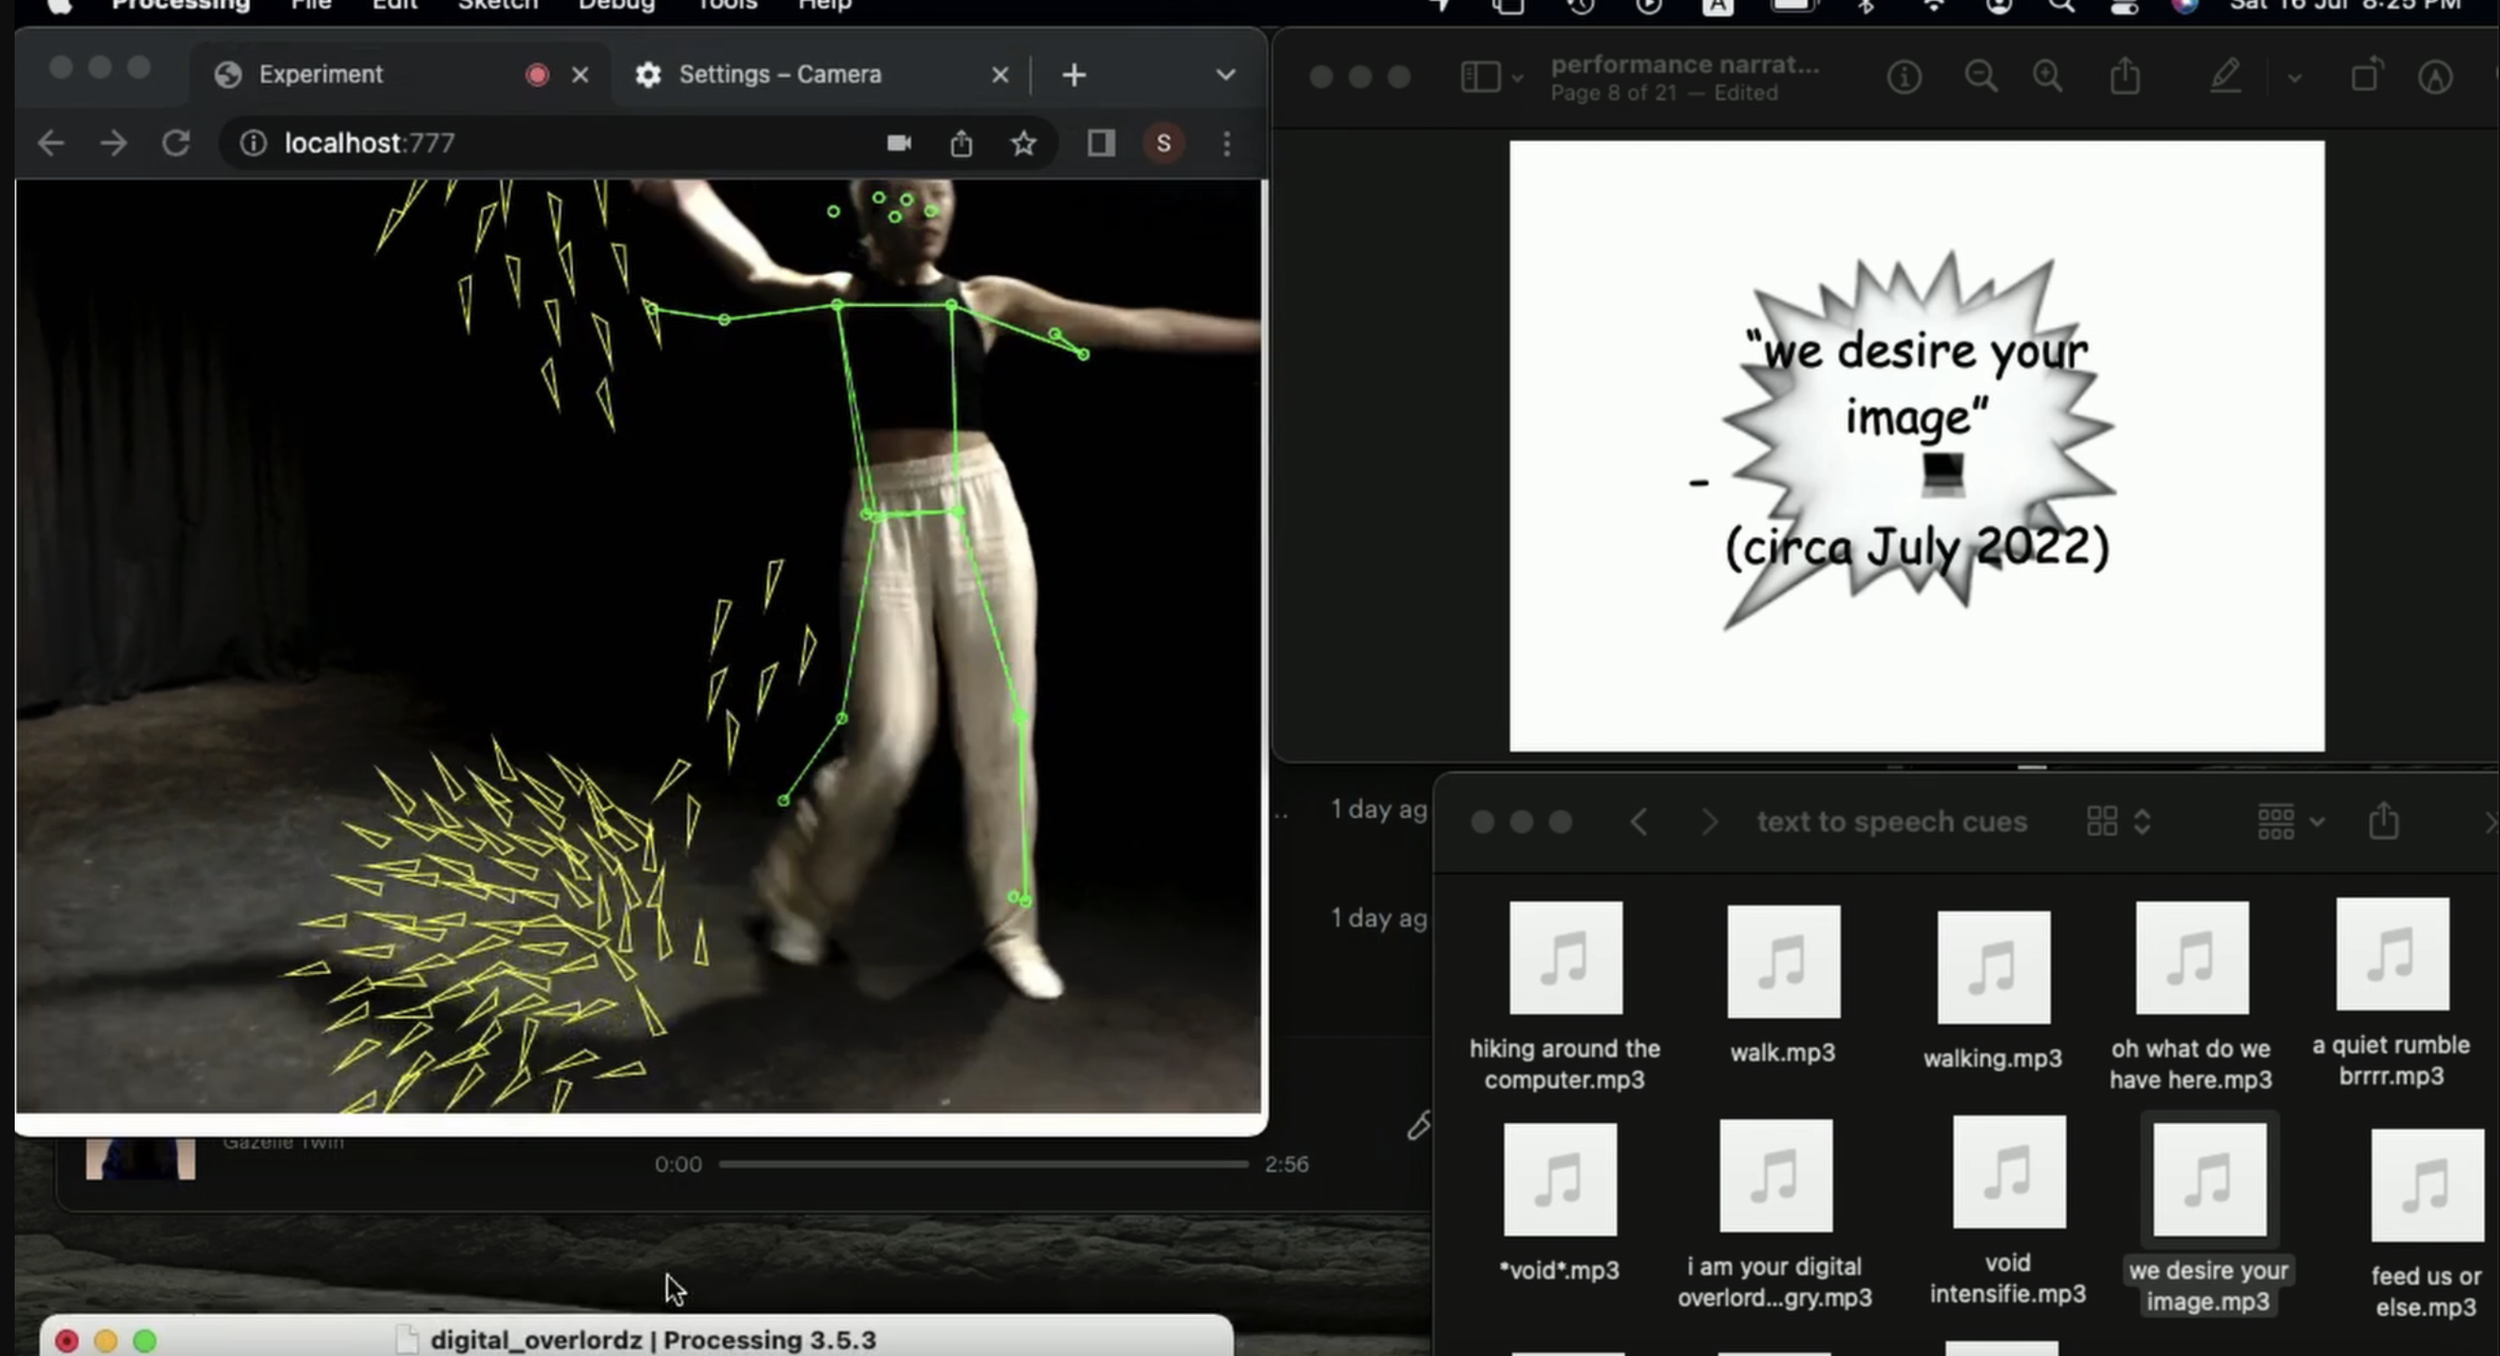Screen dimensions: 2500x1356
Task: Click the Chrome reload page icon
Action: click(x=176, y=143)
